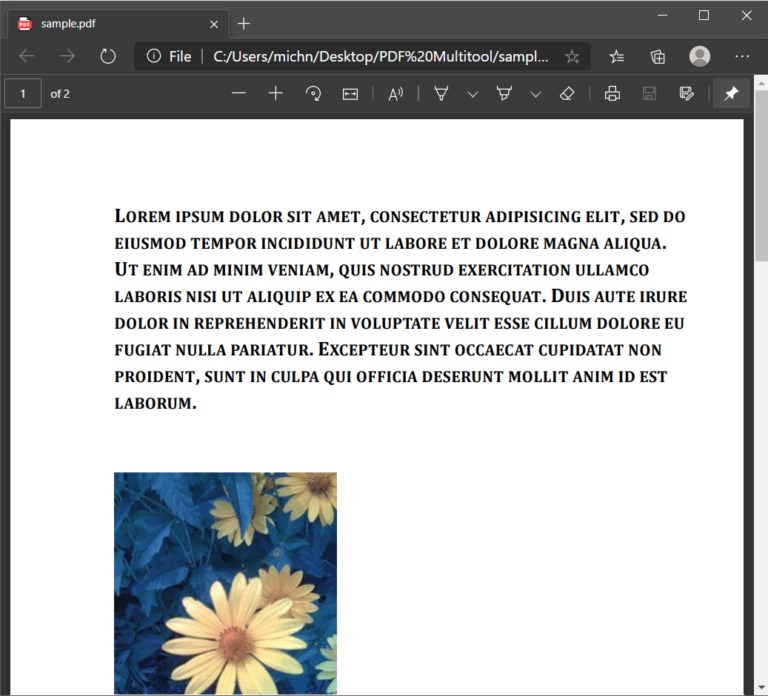Open a new browser tab
The image size is (768, 696).
click(243, 24)
